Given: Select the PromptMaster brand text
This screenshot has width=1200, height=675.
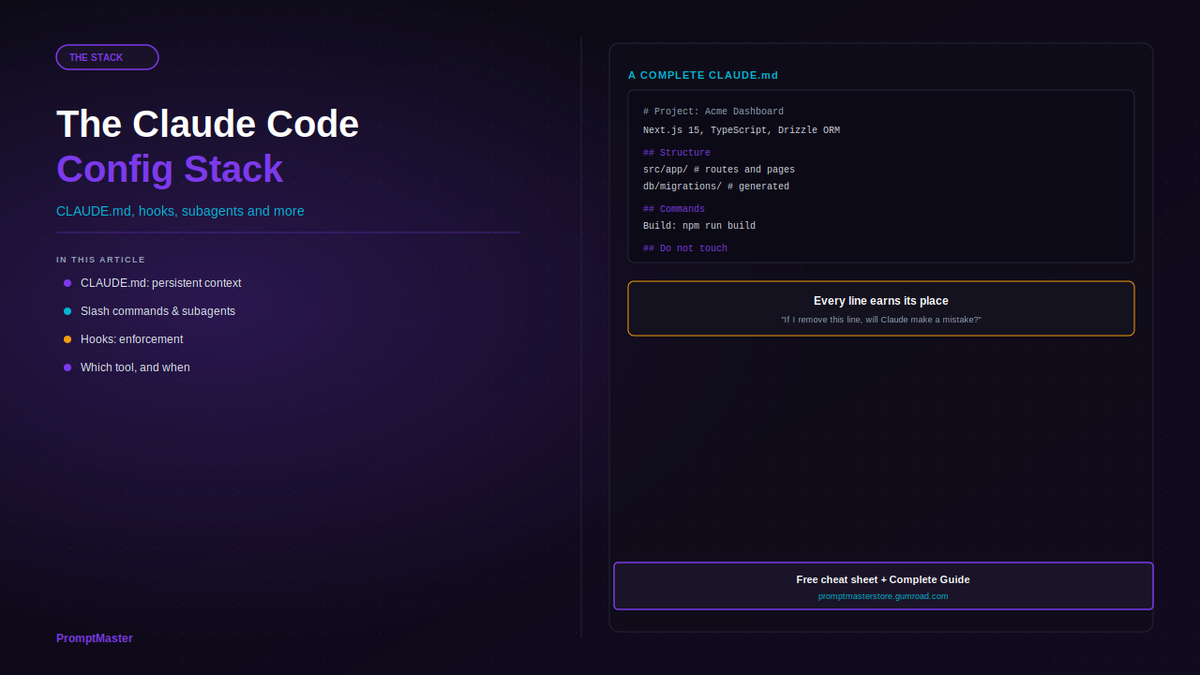Looking at the screenshot, I should click(x=94, y=638).
